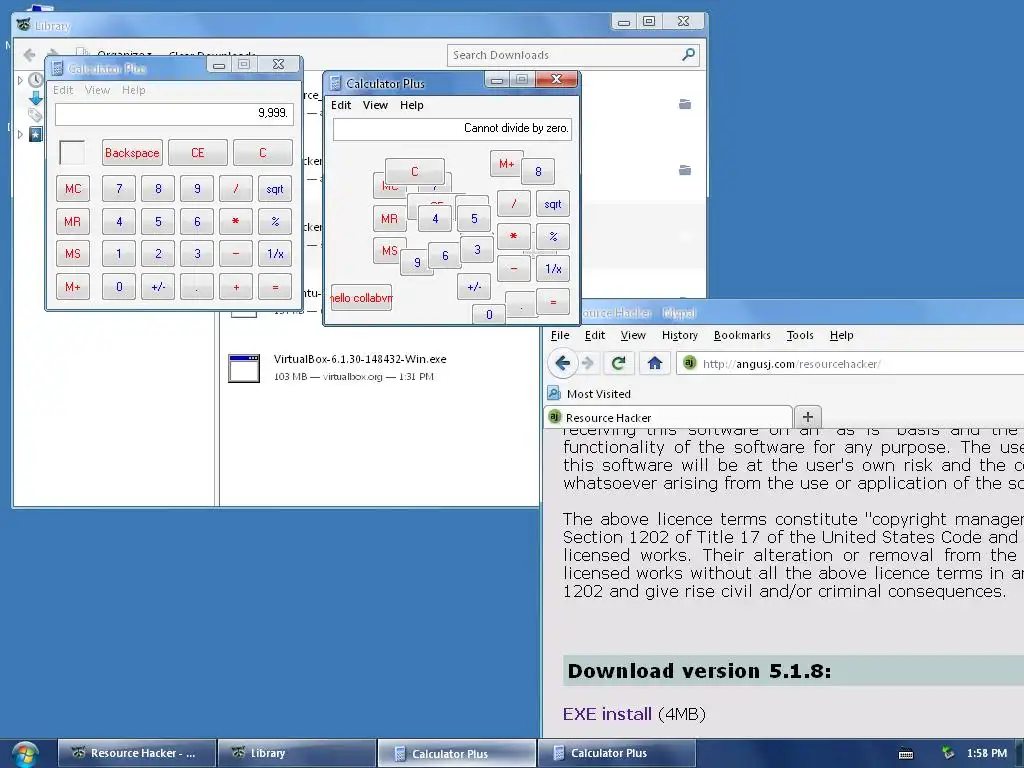
Task: Click the 8 key in divide-by-zero calculator
Action: click(538, 171)
